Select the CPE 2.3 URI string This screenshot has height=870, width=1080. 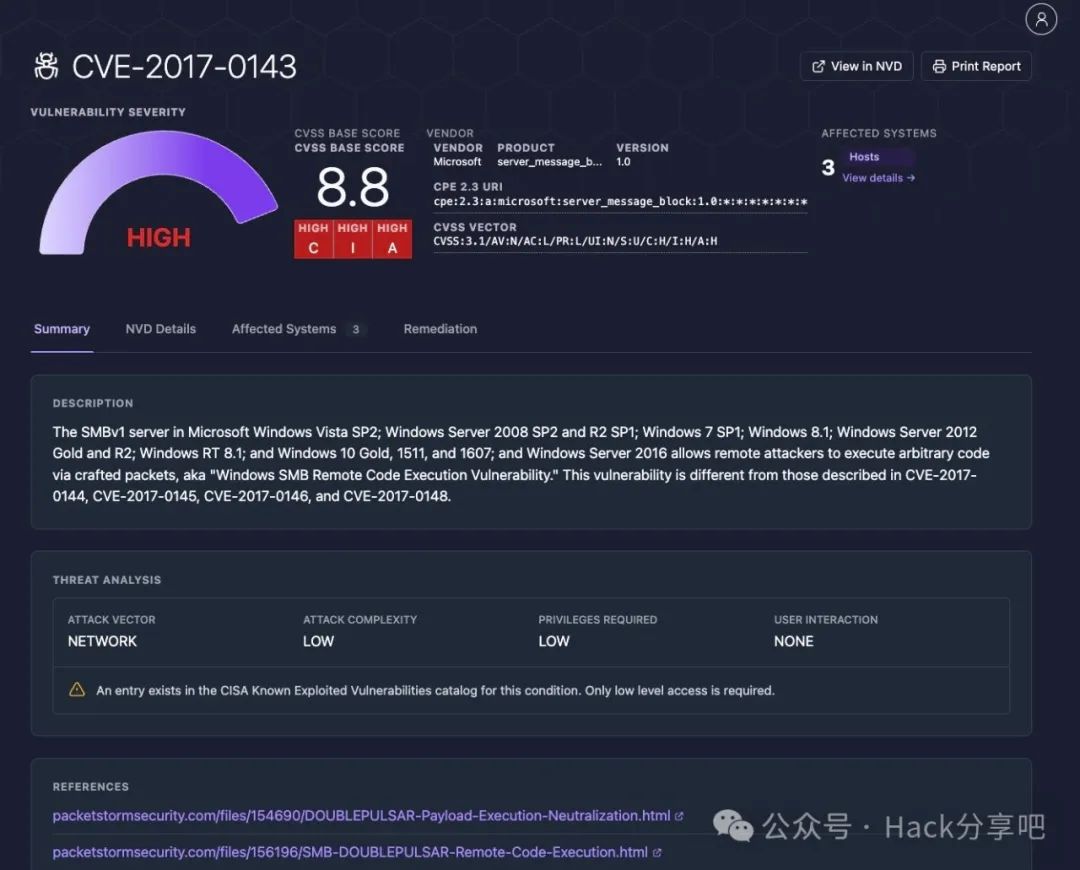coord(620,202)
